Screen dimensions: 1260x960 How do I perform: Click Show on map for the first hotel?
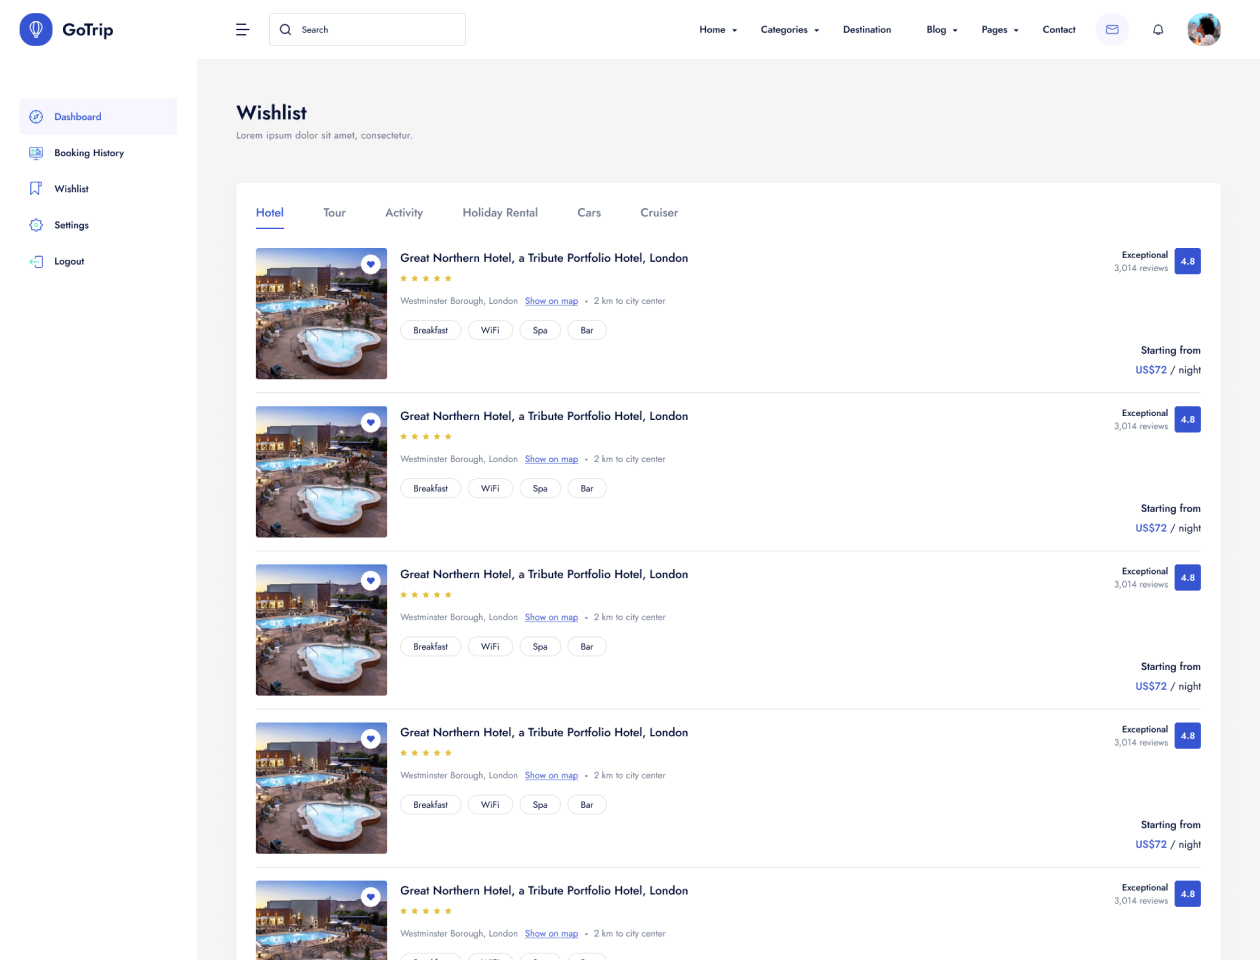(x=551, y=300)
